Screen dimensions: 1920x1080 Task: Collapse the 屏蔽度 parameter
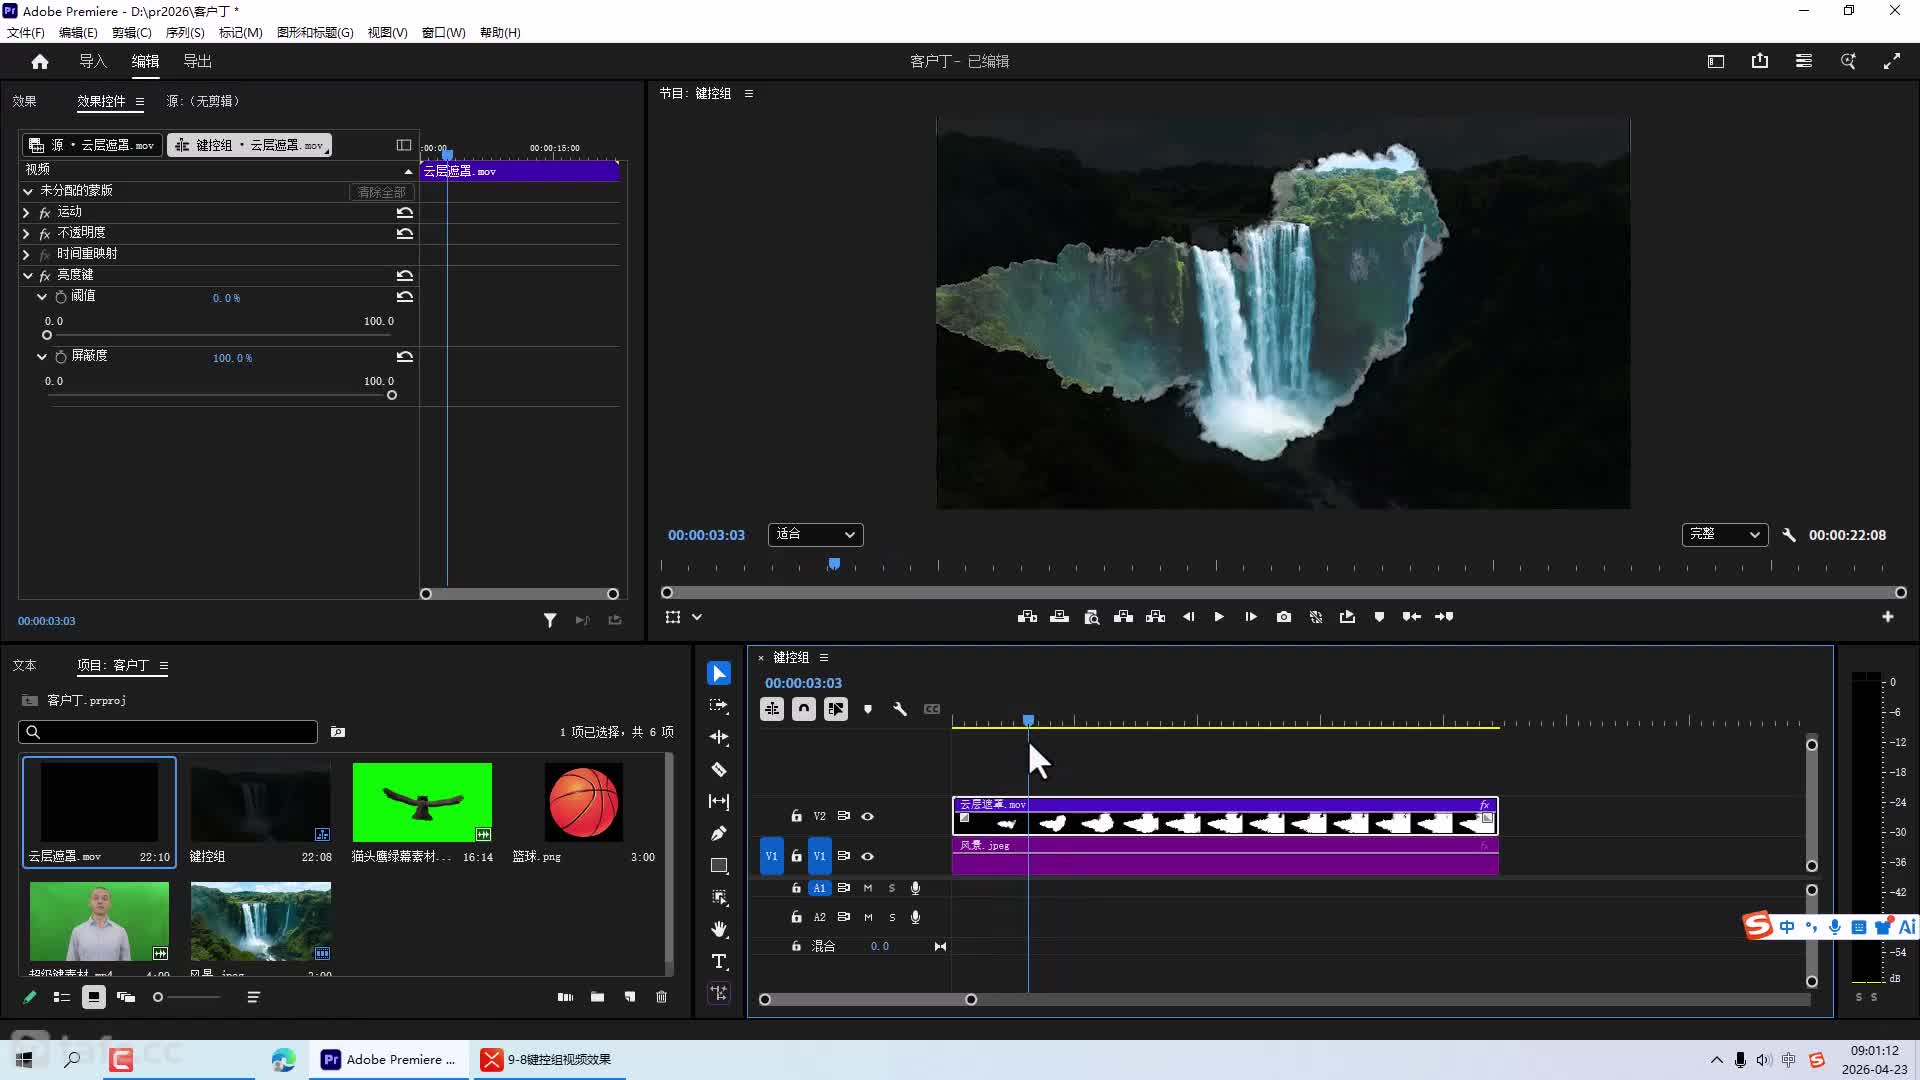pos(42,357)
